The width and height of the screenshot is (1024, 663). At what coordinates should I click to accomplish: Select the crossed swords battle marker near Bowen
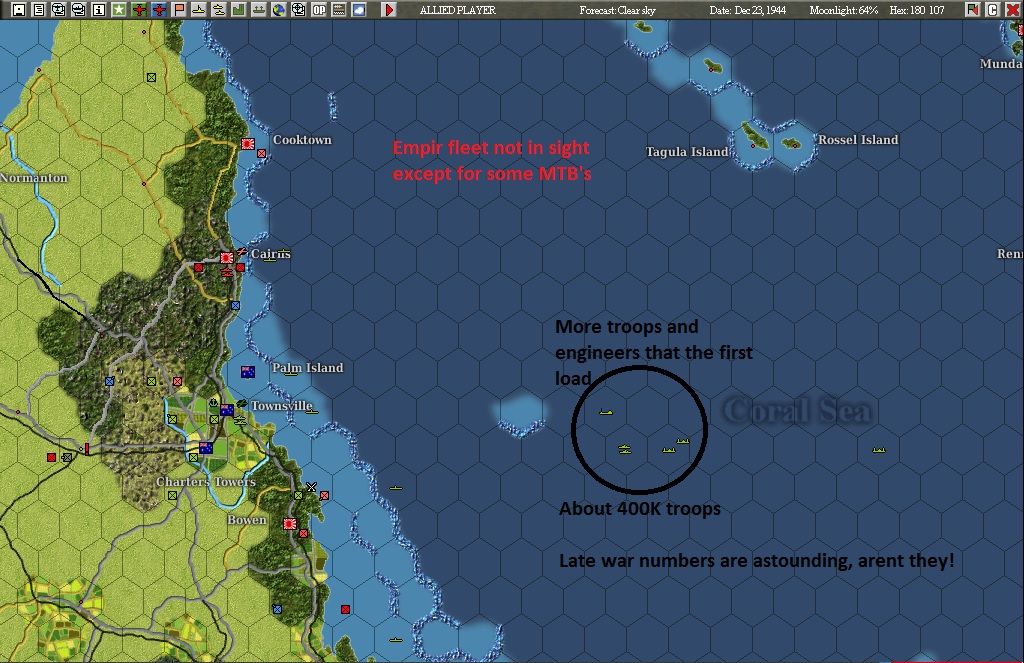tap(312, 487)
